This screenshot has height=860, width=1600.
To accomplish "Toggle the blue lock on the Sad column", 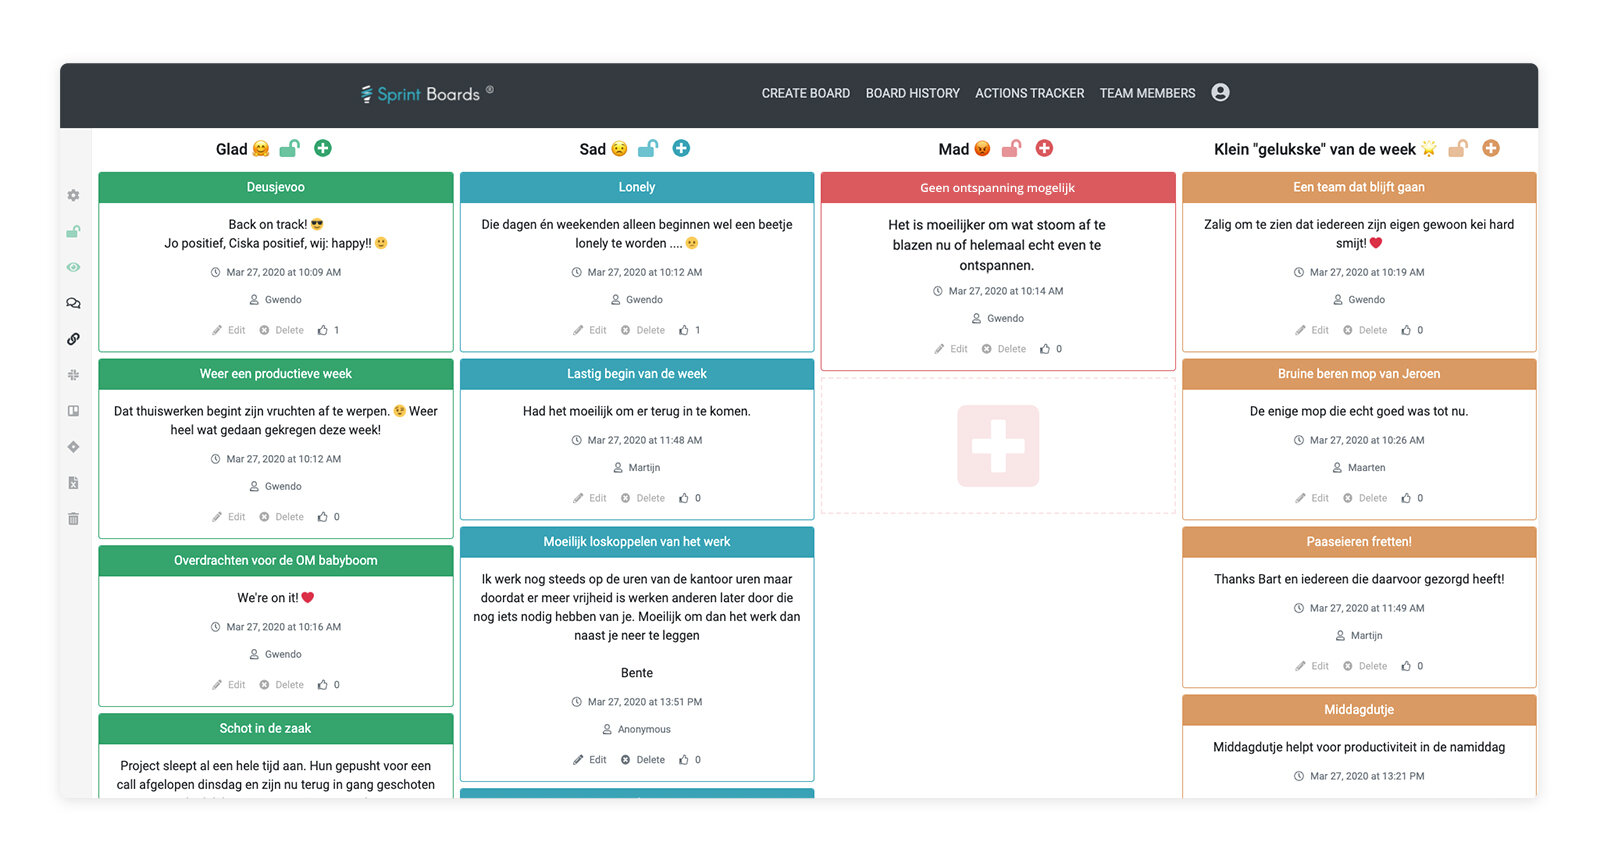I will tap(648, 148).
